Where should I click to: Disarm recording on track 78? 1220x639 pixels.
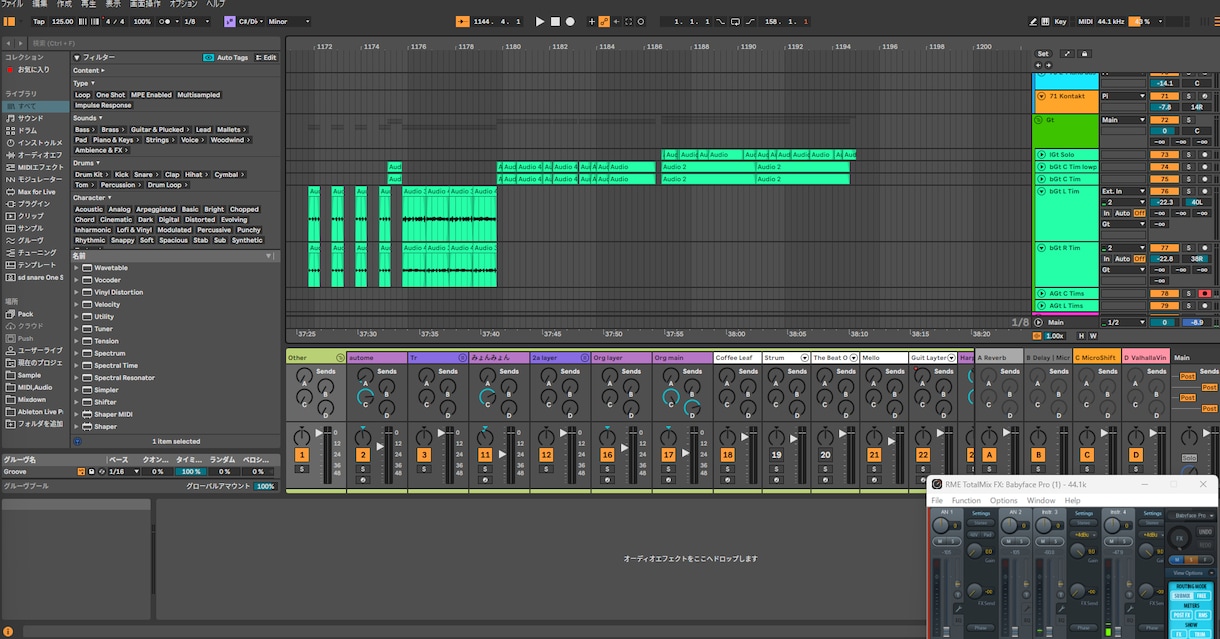(1204, 294)
